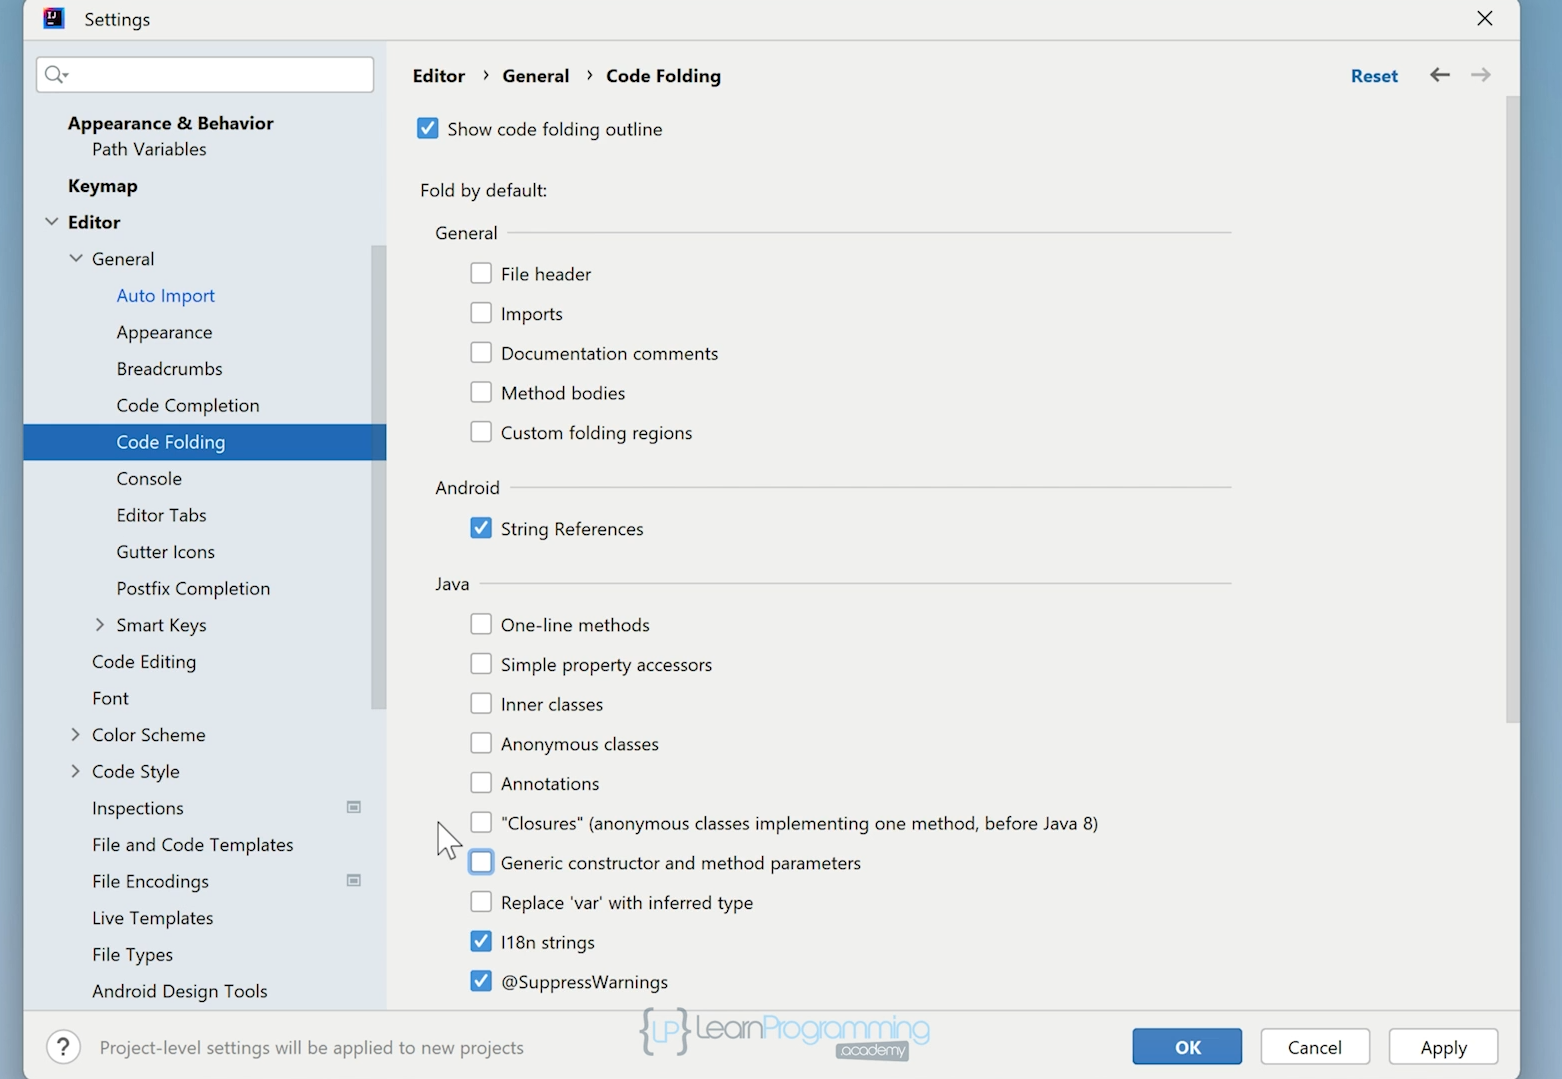Image resolution: width=1562 pixels, height=1079 pixels.
Task: Toggle Show code folding outline
Action: tap(427, 129)
